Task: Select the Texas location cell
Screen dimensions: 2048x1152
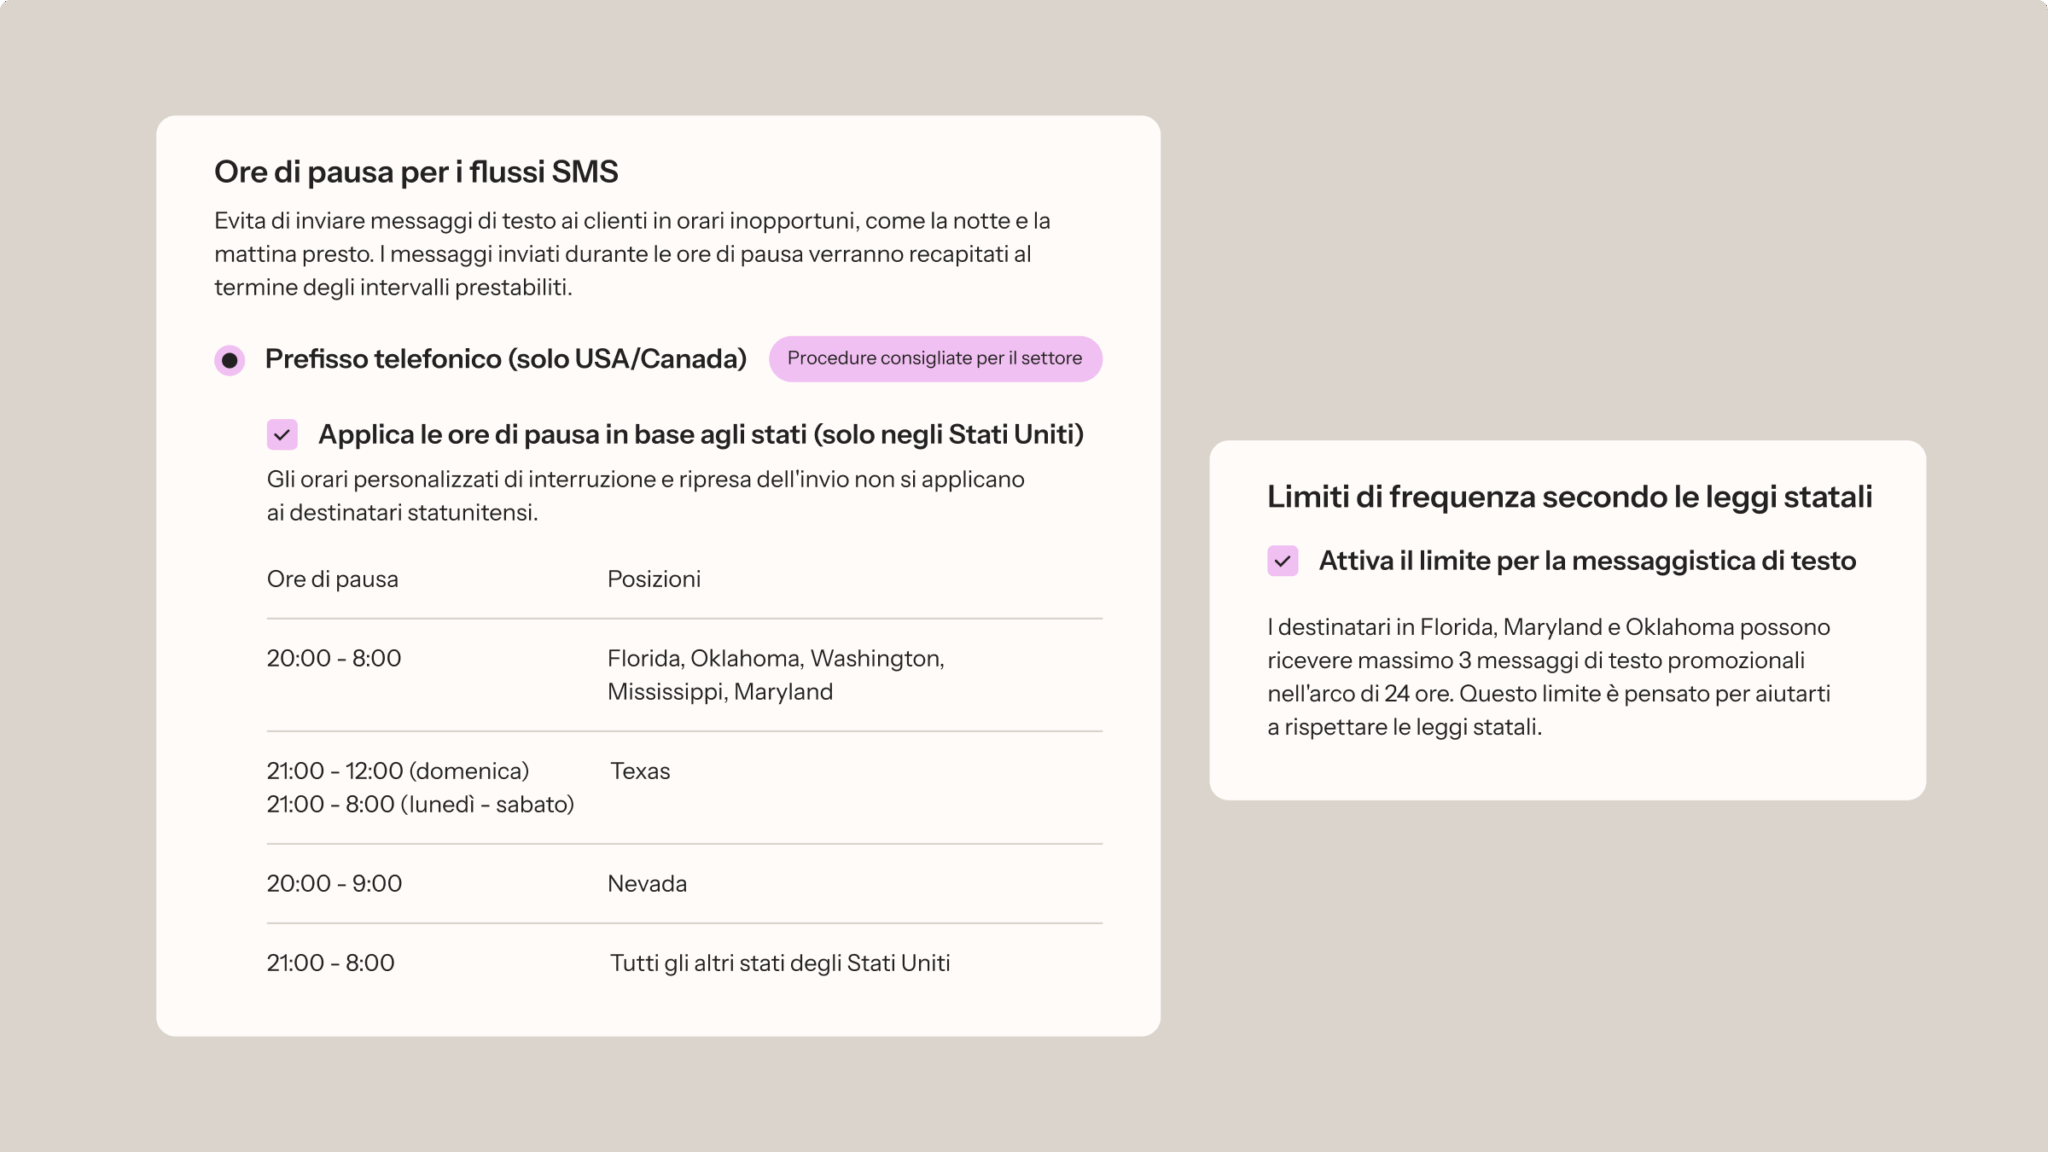Action: 640,771
